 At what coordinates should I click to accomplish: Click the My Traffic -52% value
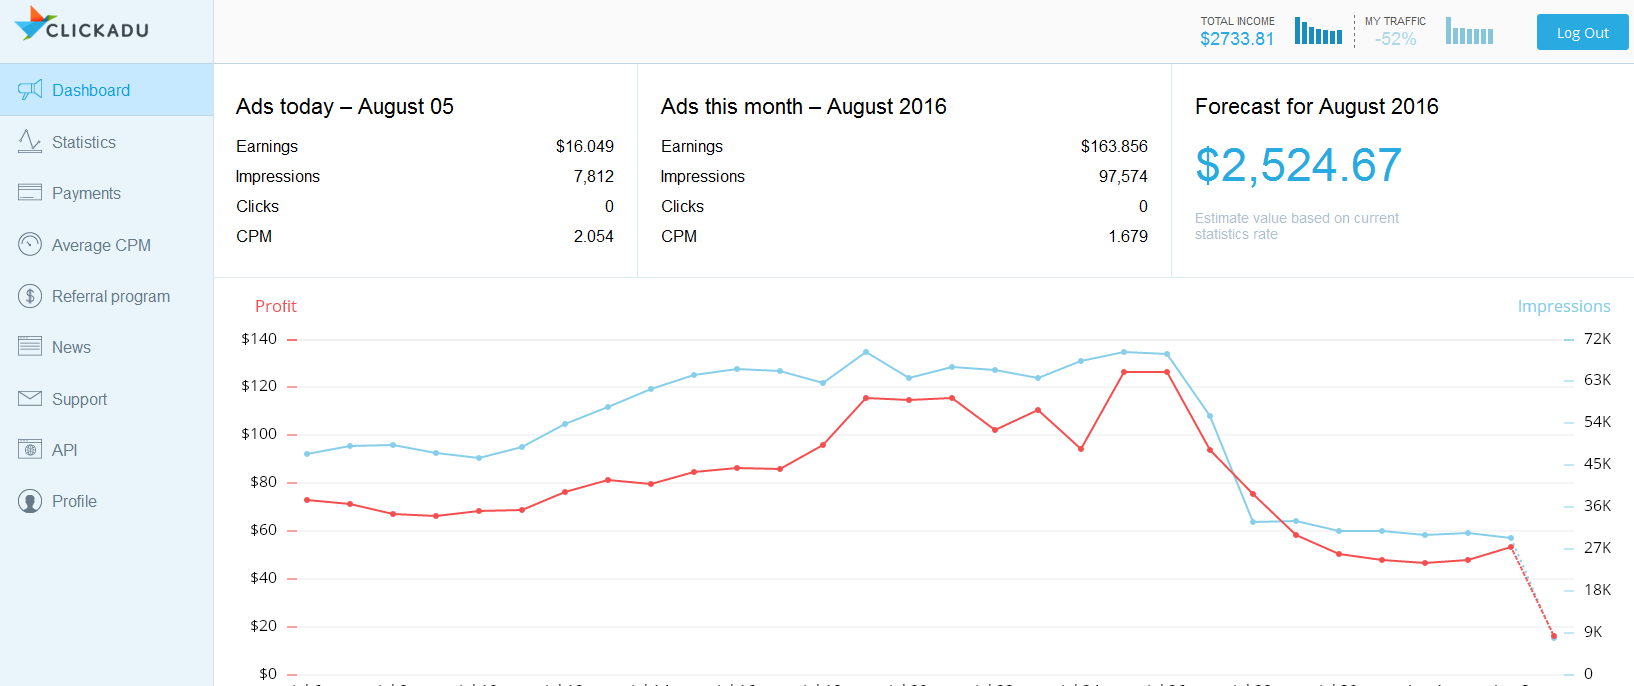1395,39
